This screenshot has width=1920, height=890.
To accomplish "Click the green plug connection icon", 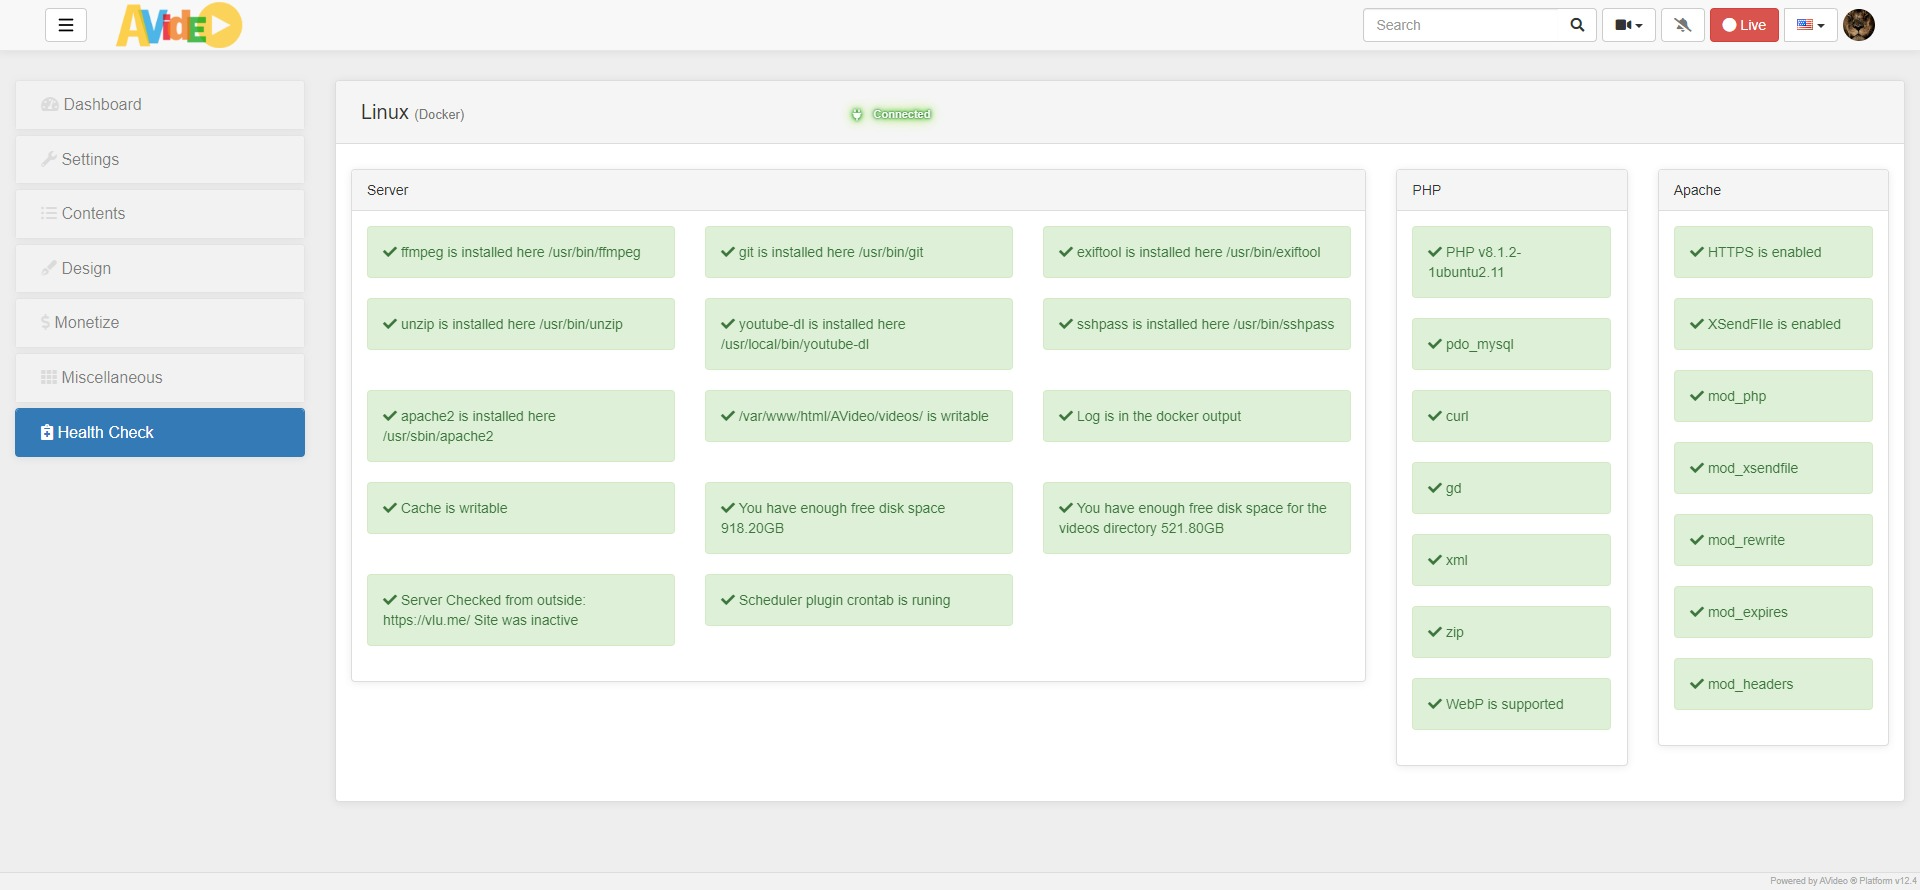I will [x=857, y=114].
